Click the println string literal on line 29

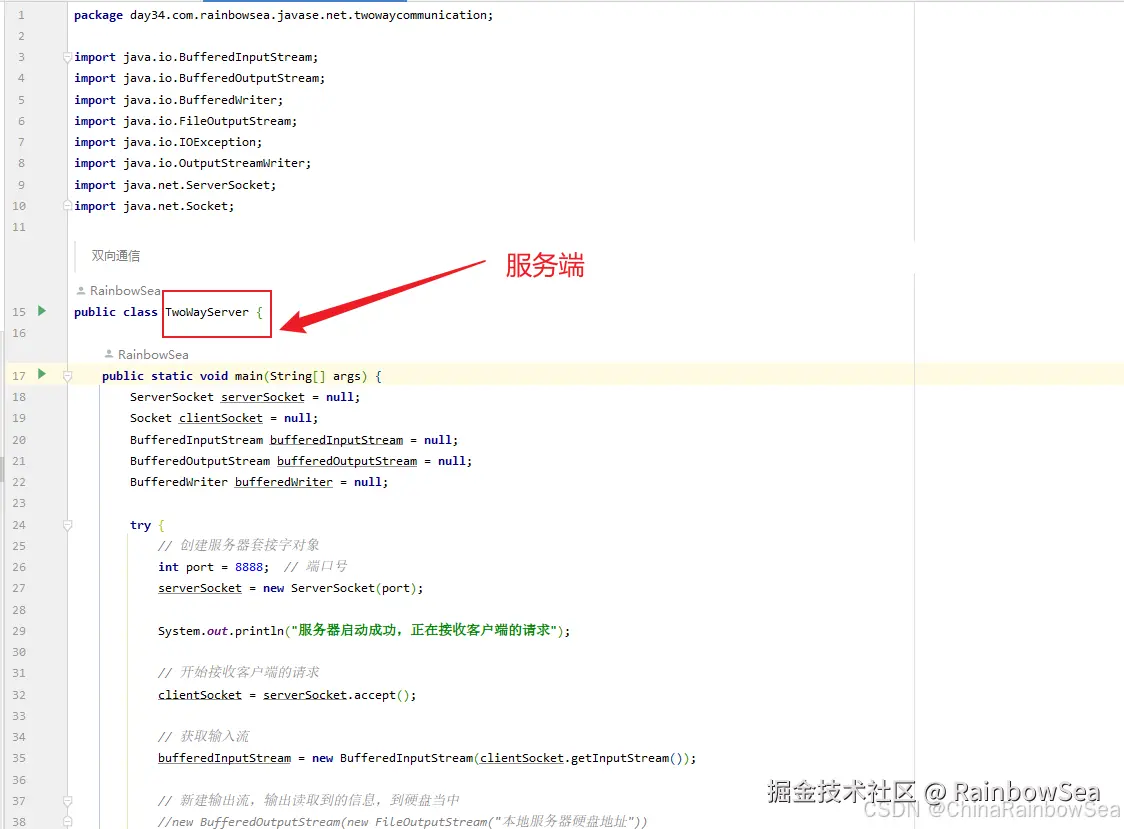pos(424,630)
